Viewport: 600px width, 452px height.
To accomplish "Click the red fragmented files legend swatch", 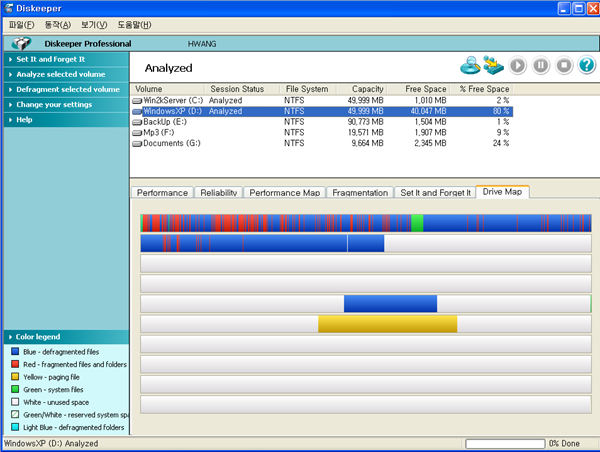I will coord(15,364).
